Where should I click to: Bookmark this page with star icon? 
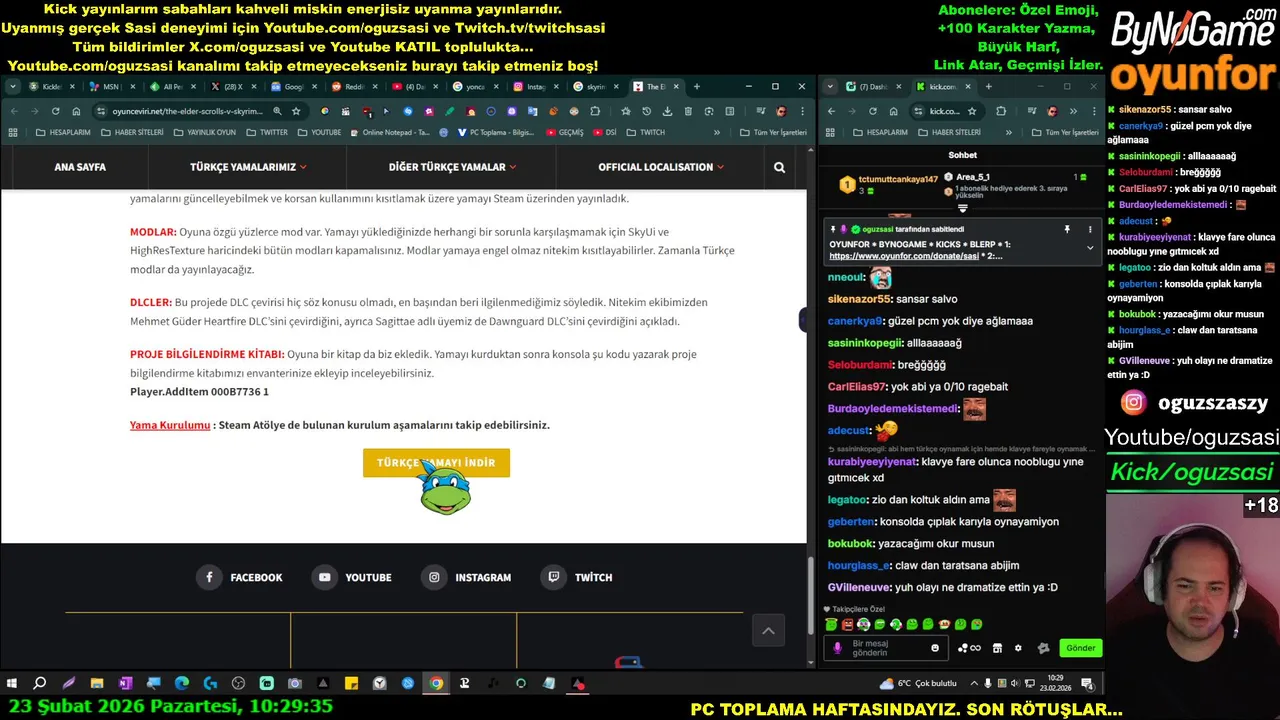click(x=296, y=111)
